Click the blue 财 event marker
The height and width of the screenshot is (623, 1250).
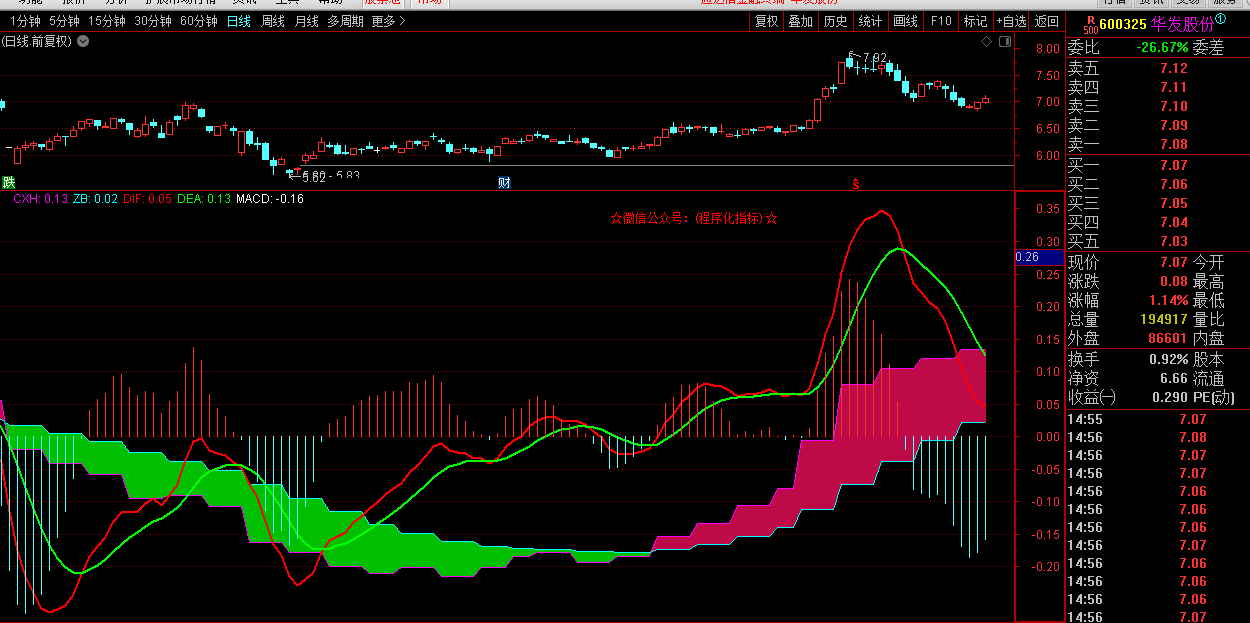coord(505,183)
